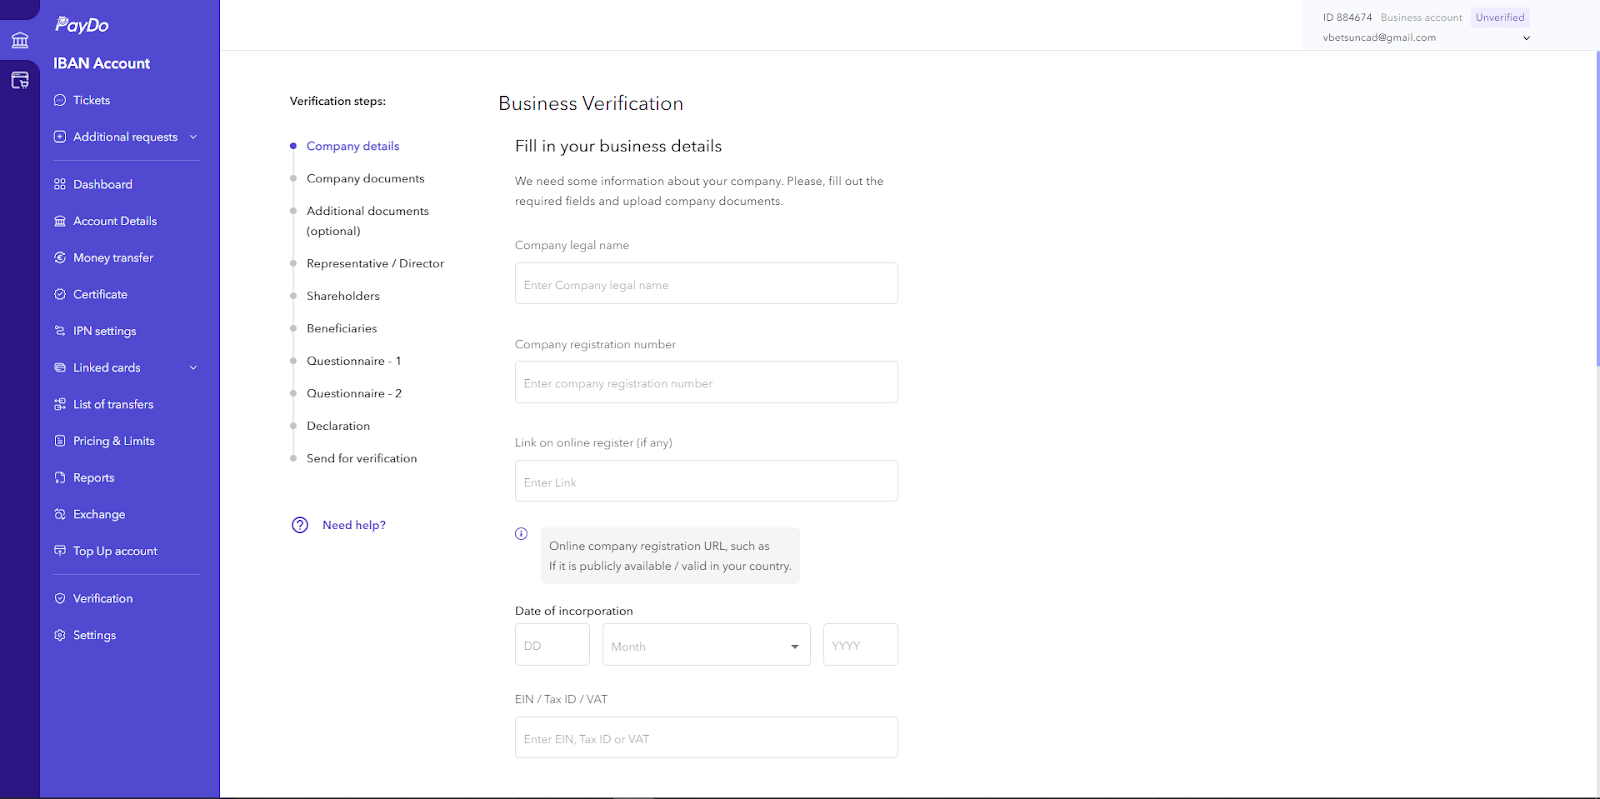Image resolution: width=1600 pixels, height=799 pixels.
Task: Click the Certificate check icon
Action: pyautogui.click(x=60, y=294)
